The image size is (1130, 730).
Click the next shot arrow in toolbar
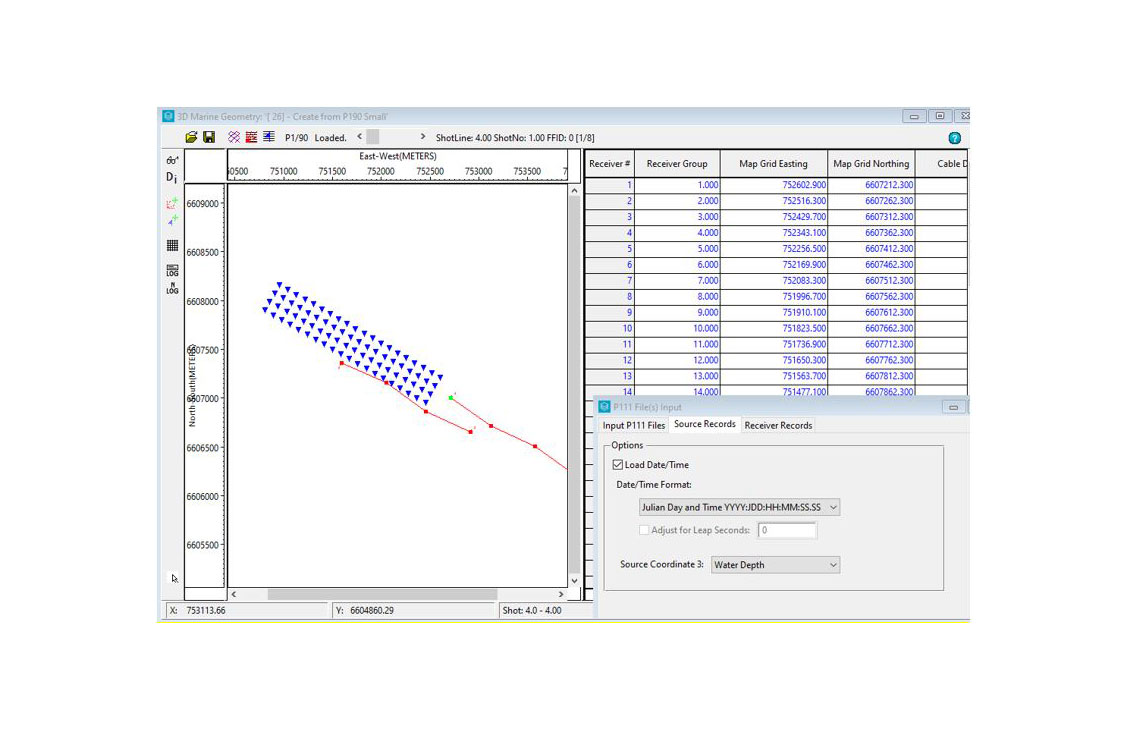pos(423,137)
